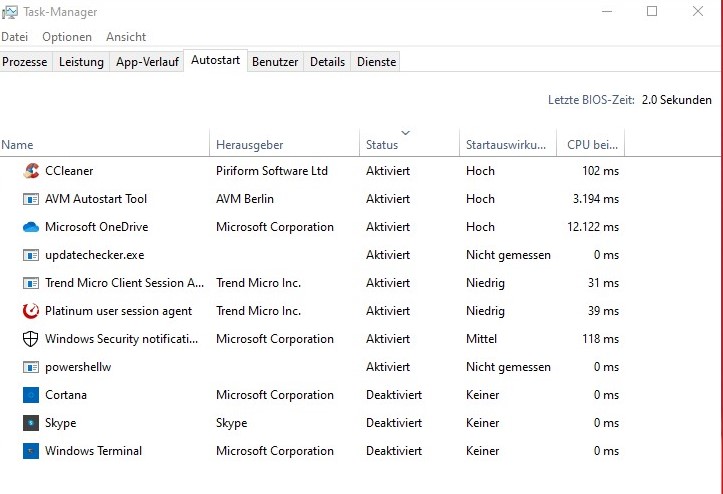The width and height of the screenshot is (723, 494).
Task: Select the Microsoft OneDrive entry
Action: tap(96, 227)
